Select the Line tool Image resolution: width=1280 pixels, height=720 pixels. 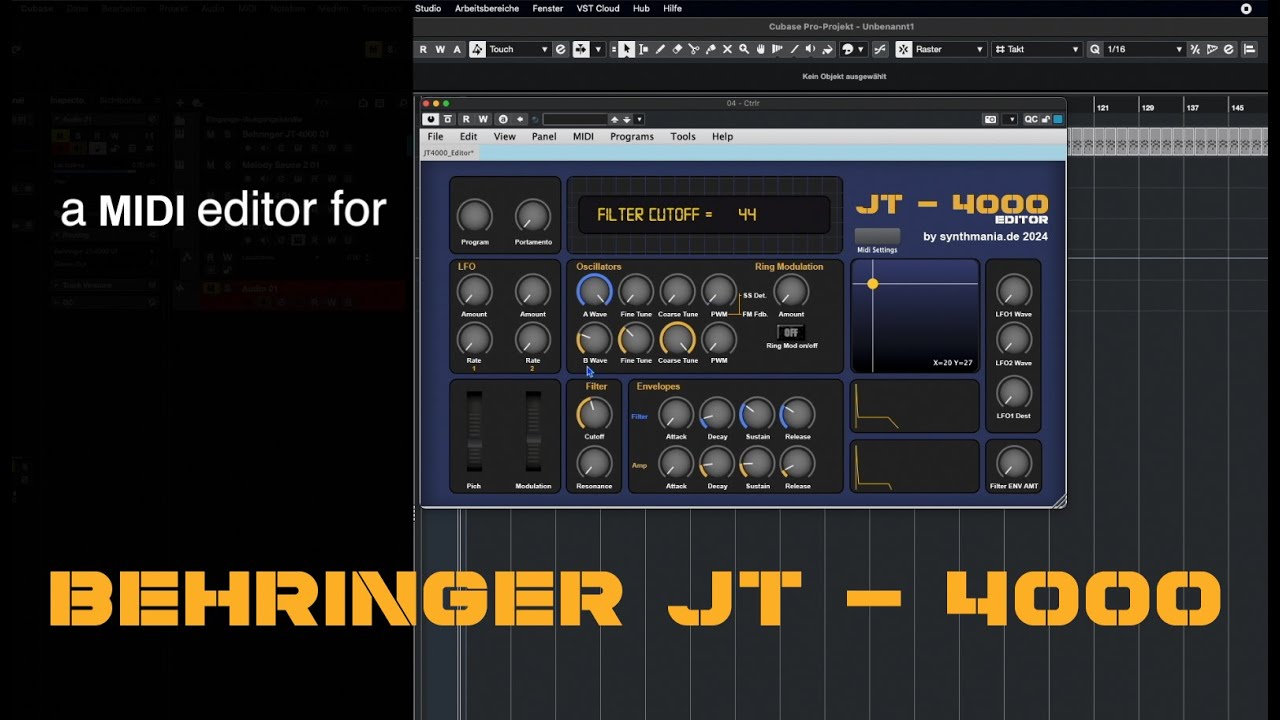[794, 49]
